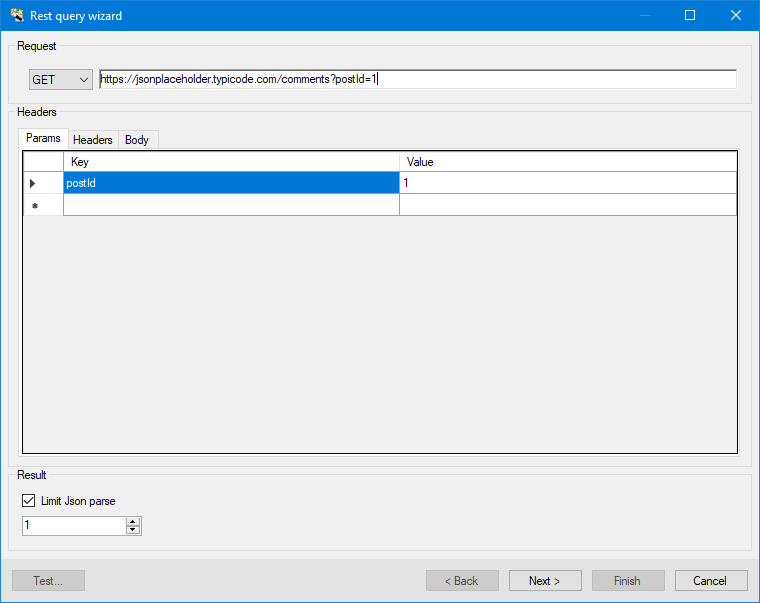This screenshot has height=603, width=760.
Task: Select the postId key cell
Action: pyautogui.click(x=231, y=183)
